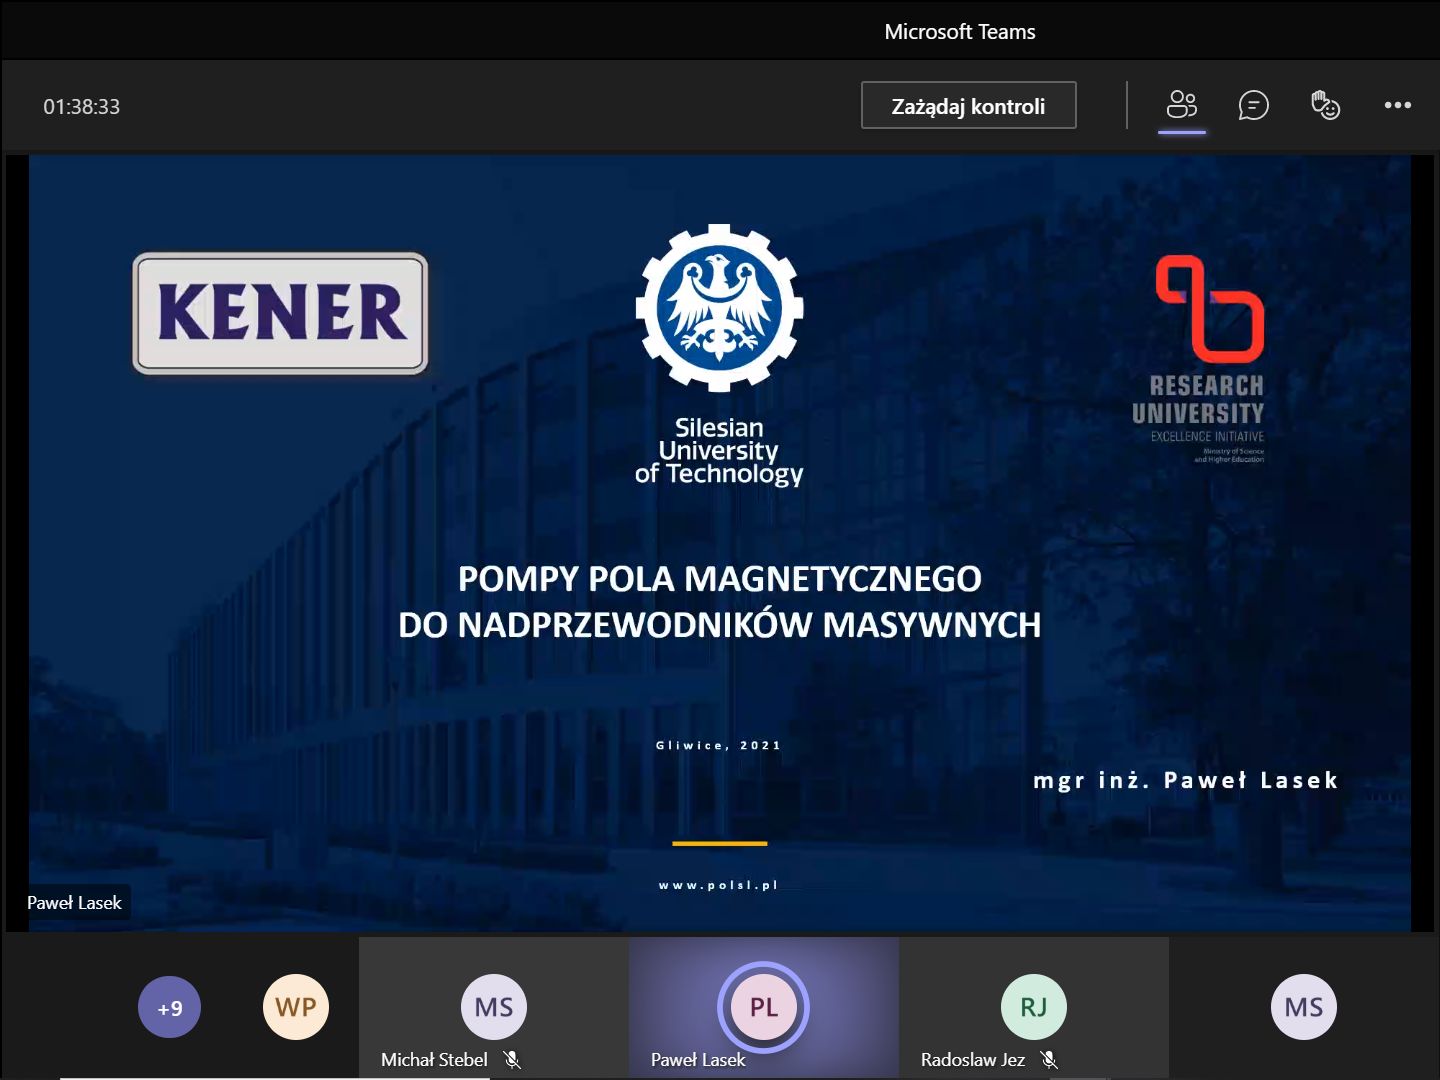Image resolution: width=1440 pixels, height=1080 pixels.
Task: Select the unlabeled MS avatar at far right
Action: (x=1304, y=1007)
